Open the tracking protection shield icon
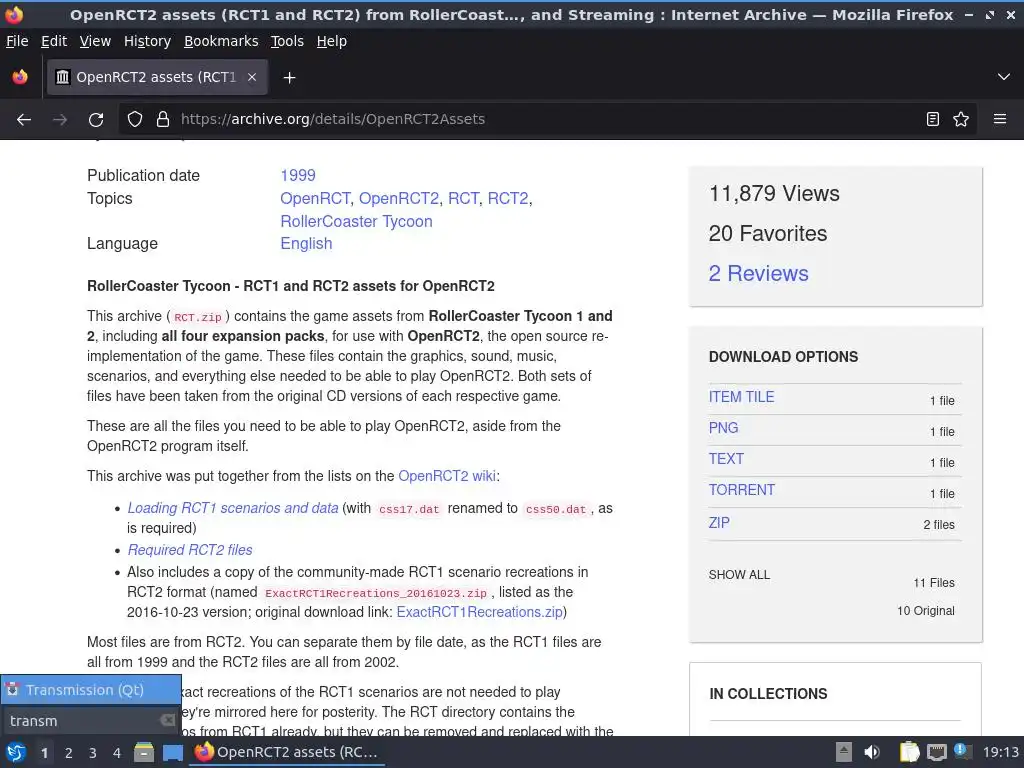 135,120
